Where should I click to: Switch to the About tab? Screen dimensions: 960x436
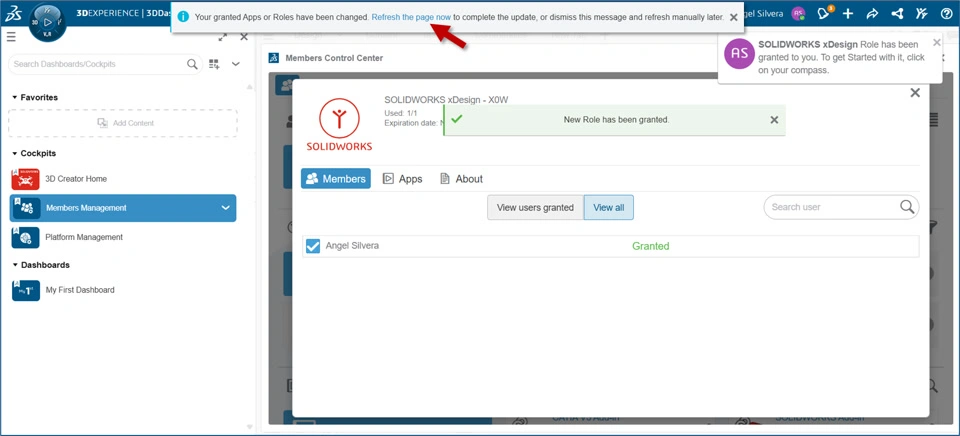[461, 179]
